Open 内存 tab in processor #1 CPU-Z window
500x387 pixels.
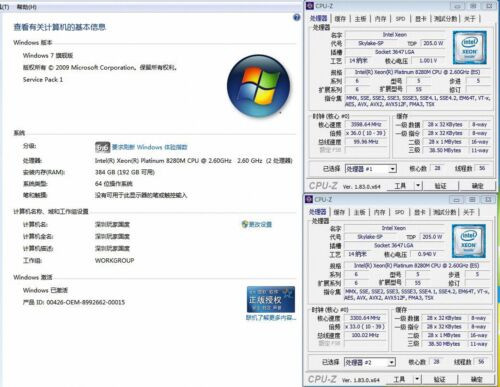point(380,19)
